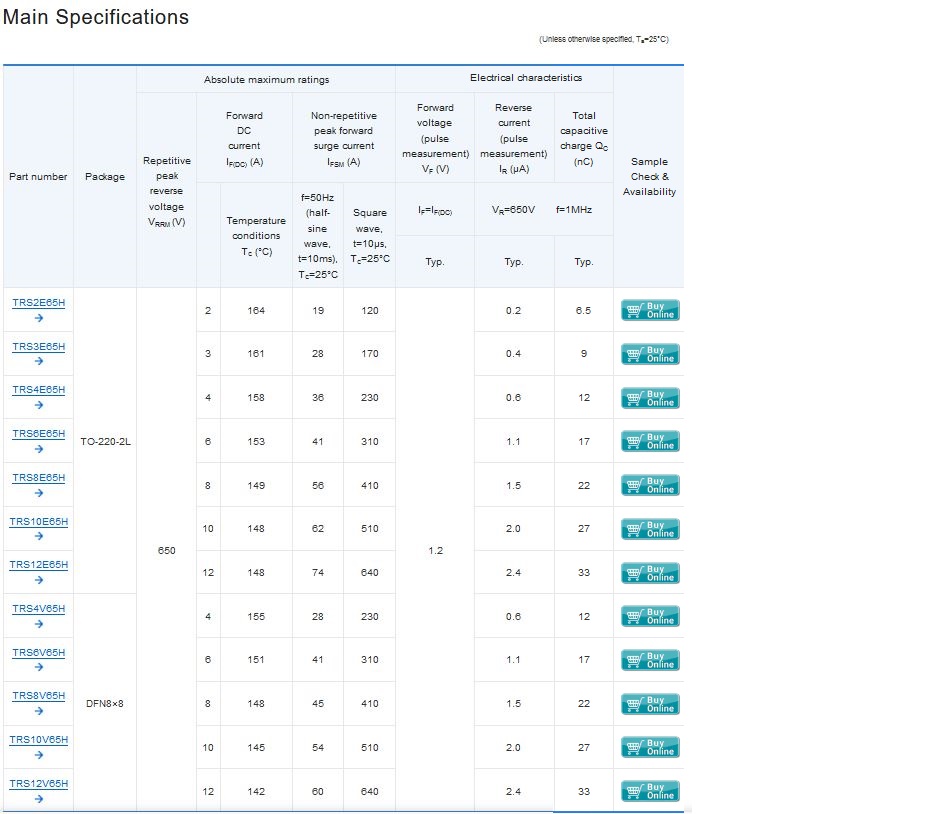
Task: Buy TRS12E65H online
Action: click(x=650, y=573)
